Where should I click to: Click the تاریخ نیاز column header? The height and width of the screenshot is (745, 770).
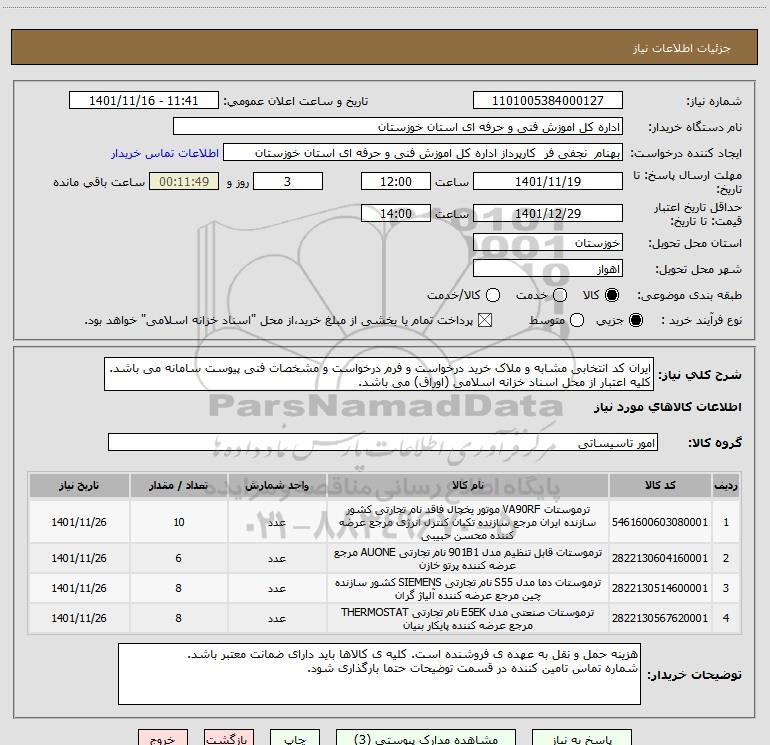pyautogui.click(x=79, y=486)
